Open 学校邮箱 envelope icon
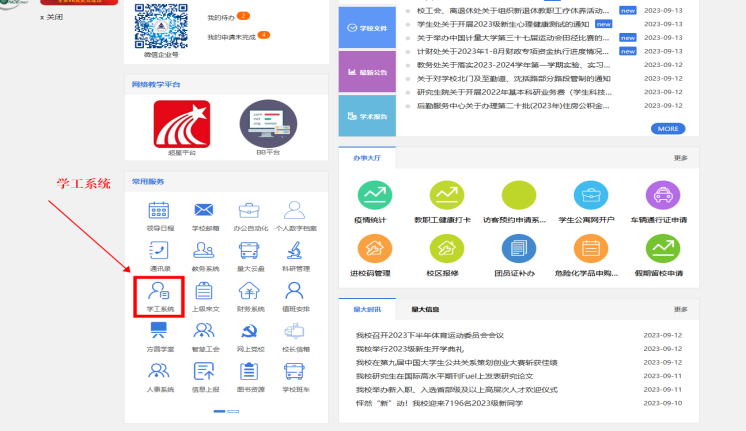This screenshot has width=746, height=431. click(x=204, y=211)
